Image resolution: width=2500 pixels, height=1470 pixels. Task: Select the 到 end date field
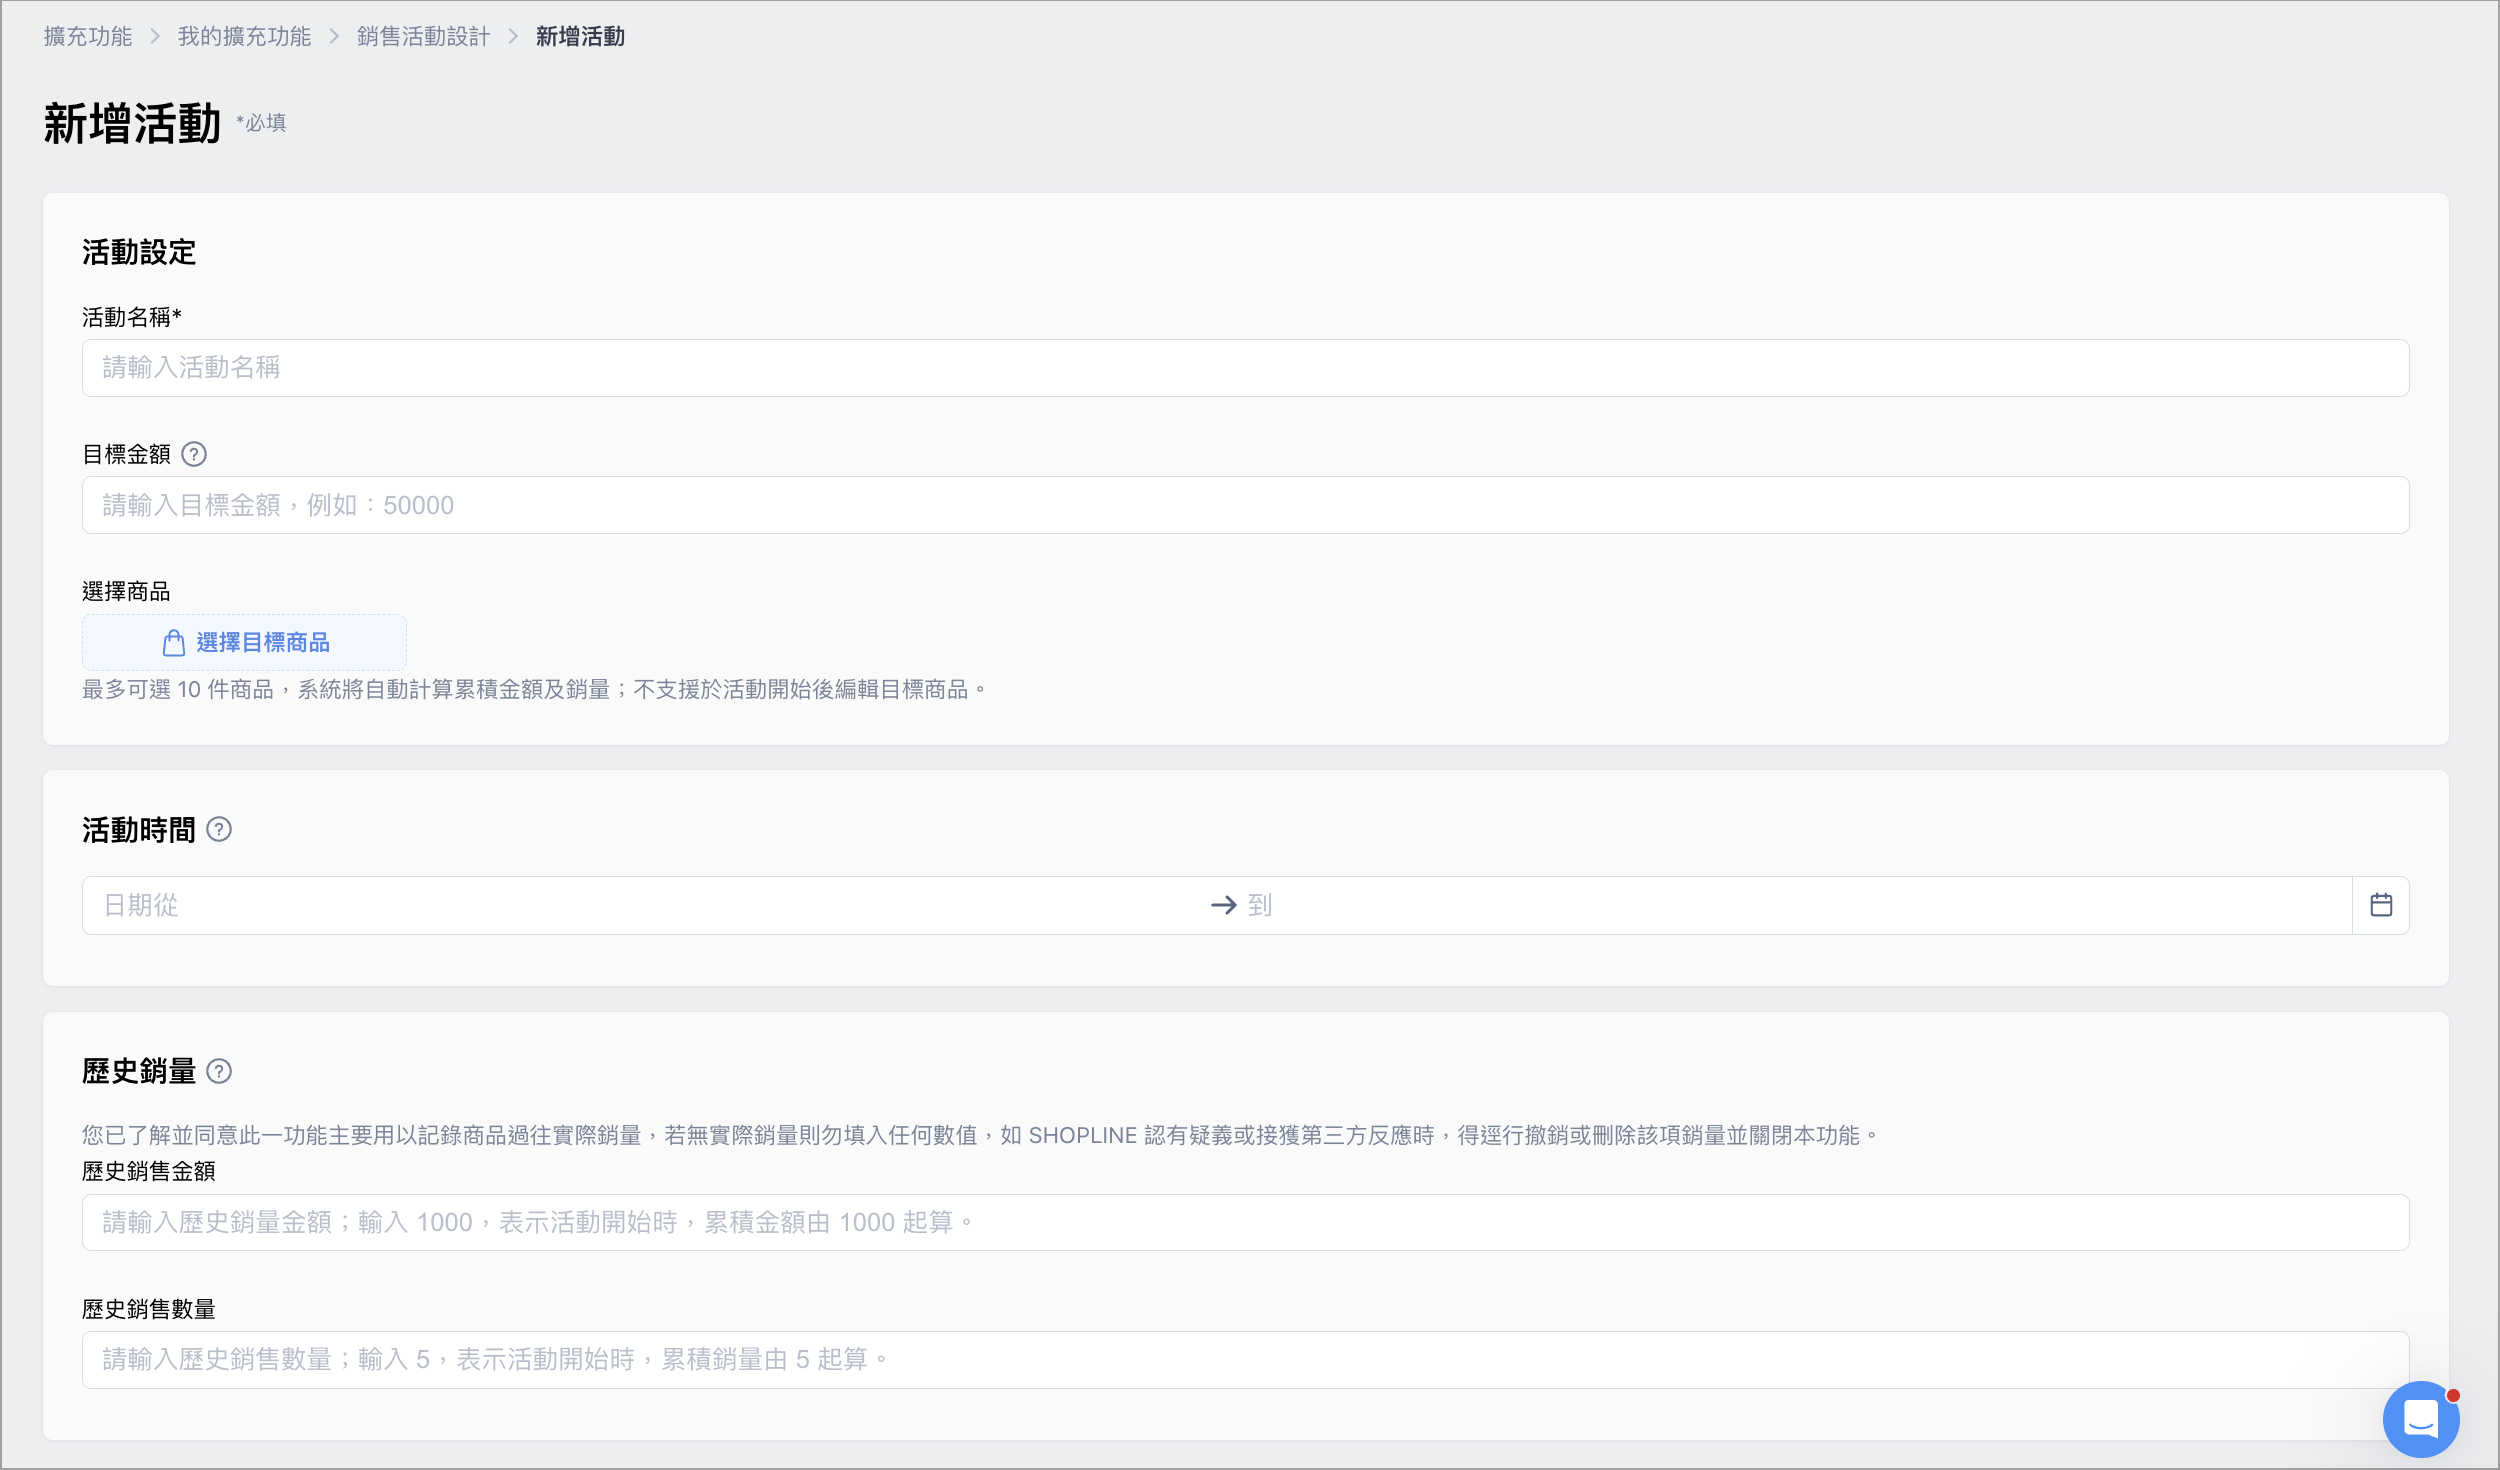1795,905
